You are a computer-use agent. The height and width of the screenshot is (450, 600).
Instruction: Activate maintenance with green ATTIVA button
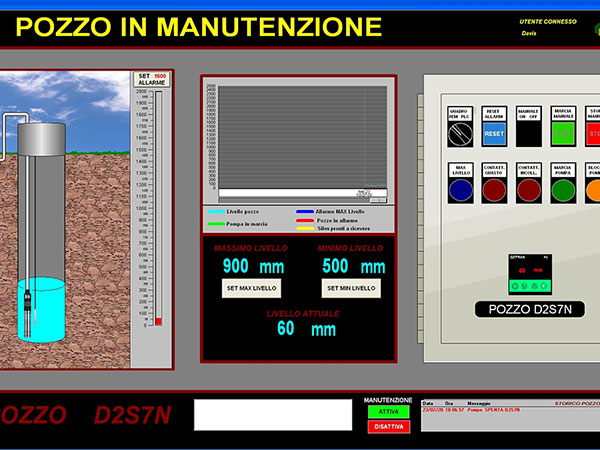pyautogui.click(x=387, y=411)
